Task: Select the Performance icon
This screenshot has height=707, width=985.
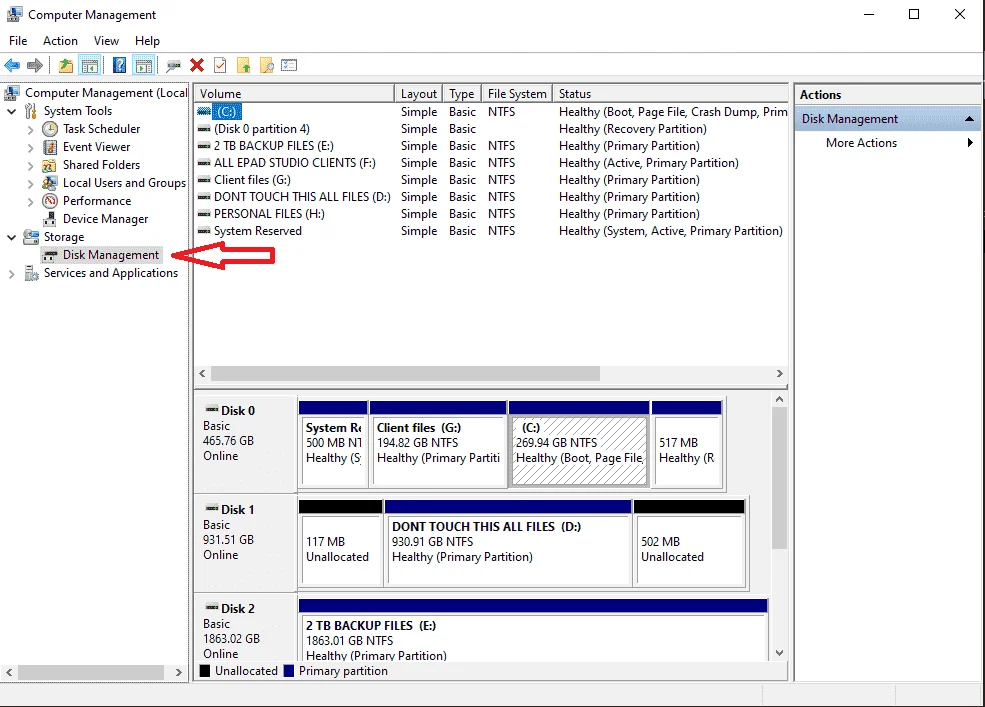Action: (50, 201)
